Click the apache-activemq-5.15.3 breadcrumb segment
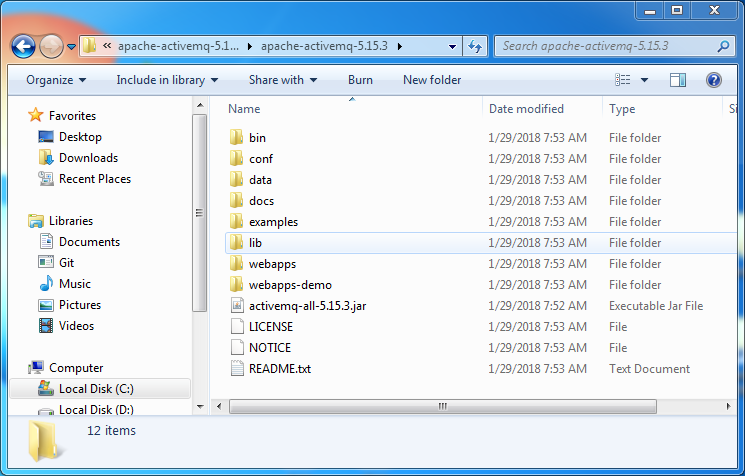 pos(325,46)
